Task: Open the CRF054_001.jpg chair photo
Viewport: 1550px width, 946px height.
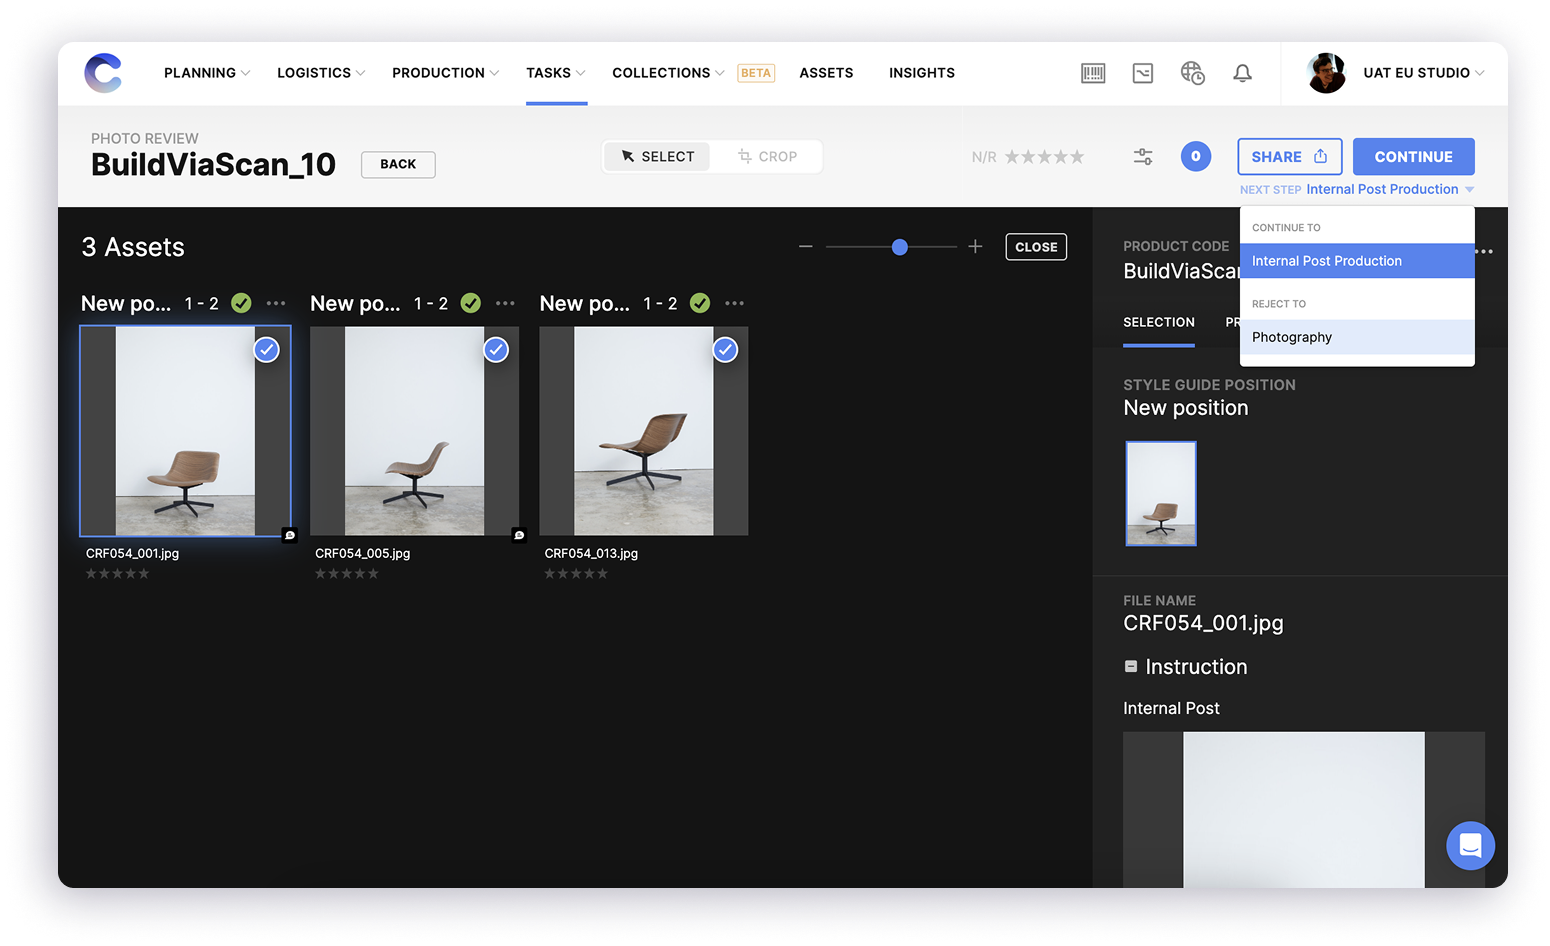Action: coord(185,431)
